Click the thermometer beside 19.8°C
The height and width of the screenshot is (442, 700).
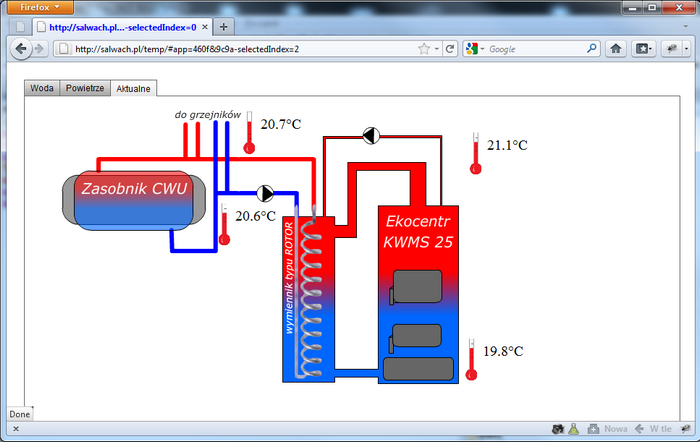coord(471,359)
